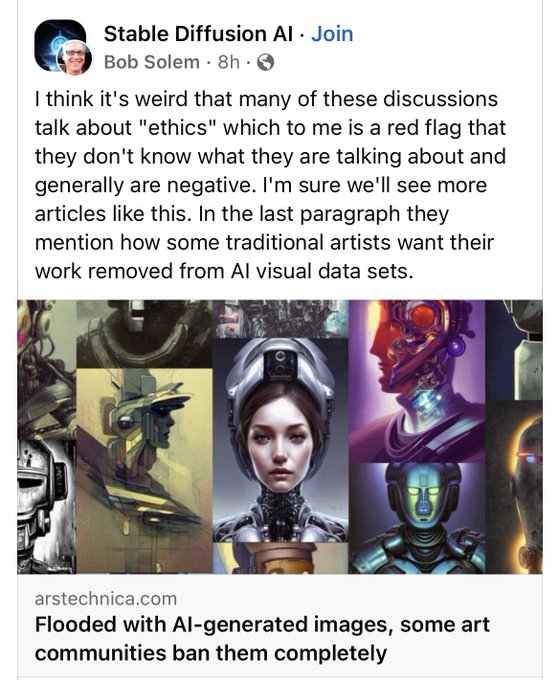
Task: Open Bob Solem's profile name link
Action: 151,62
